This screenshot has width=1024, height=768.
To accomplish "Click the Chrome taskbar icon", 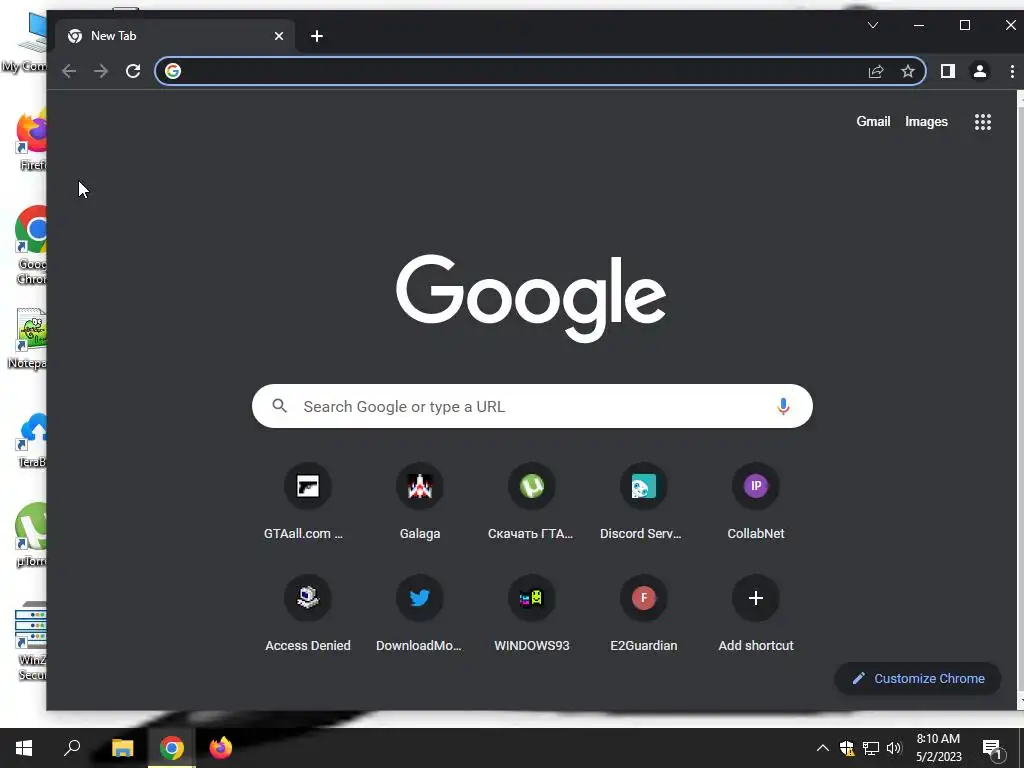I will [172, 748].
